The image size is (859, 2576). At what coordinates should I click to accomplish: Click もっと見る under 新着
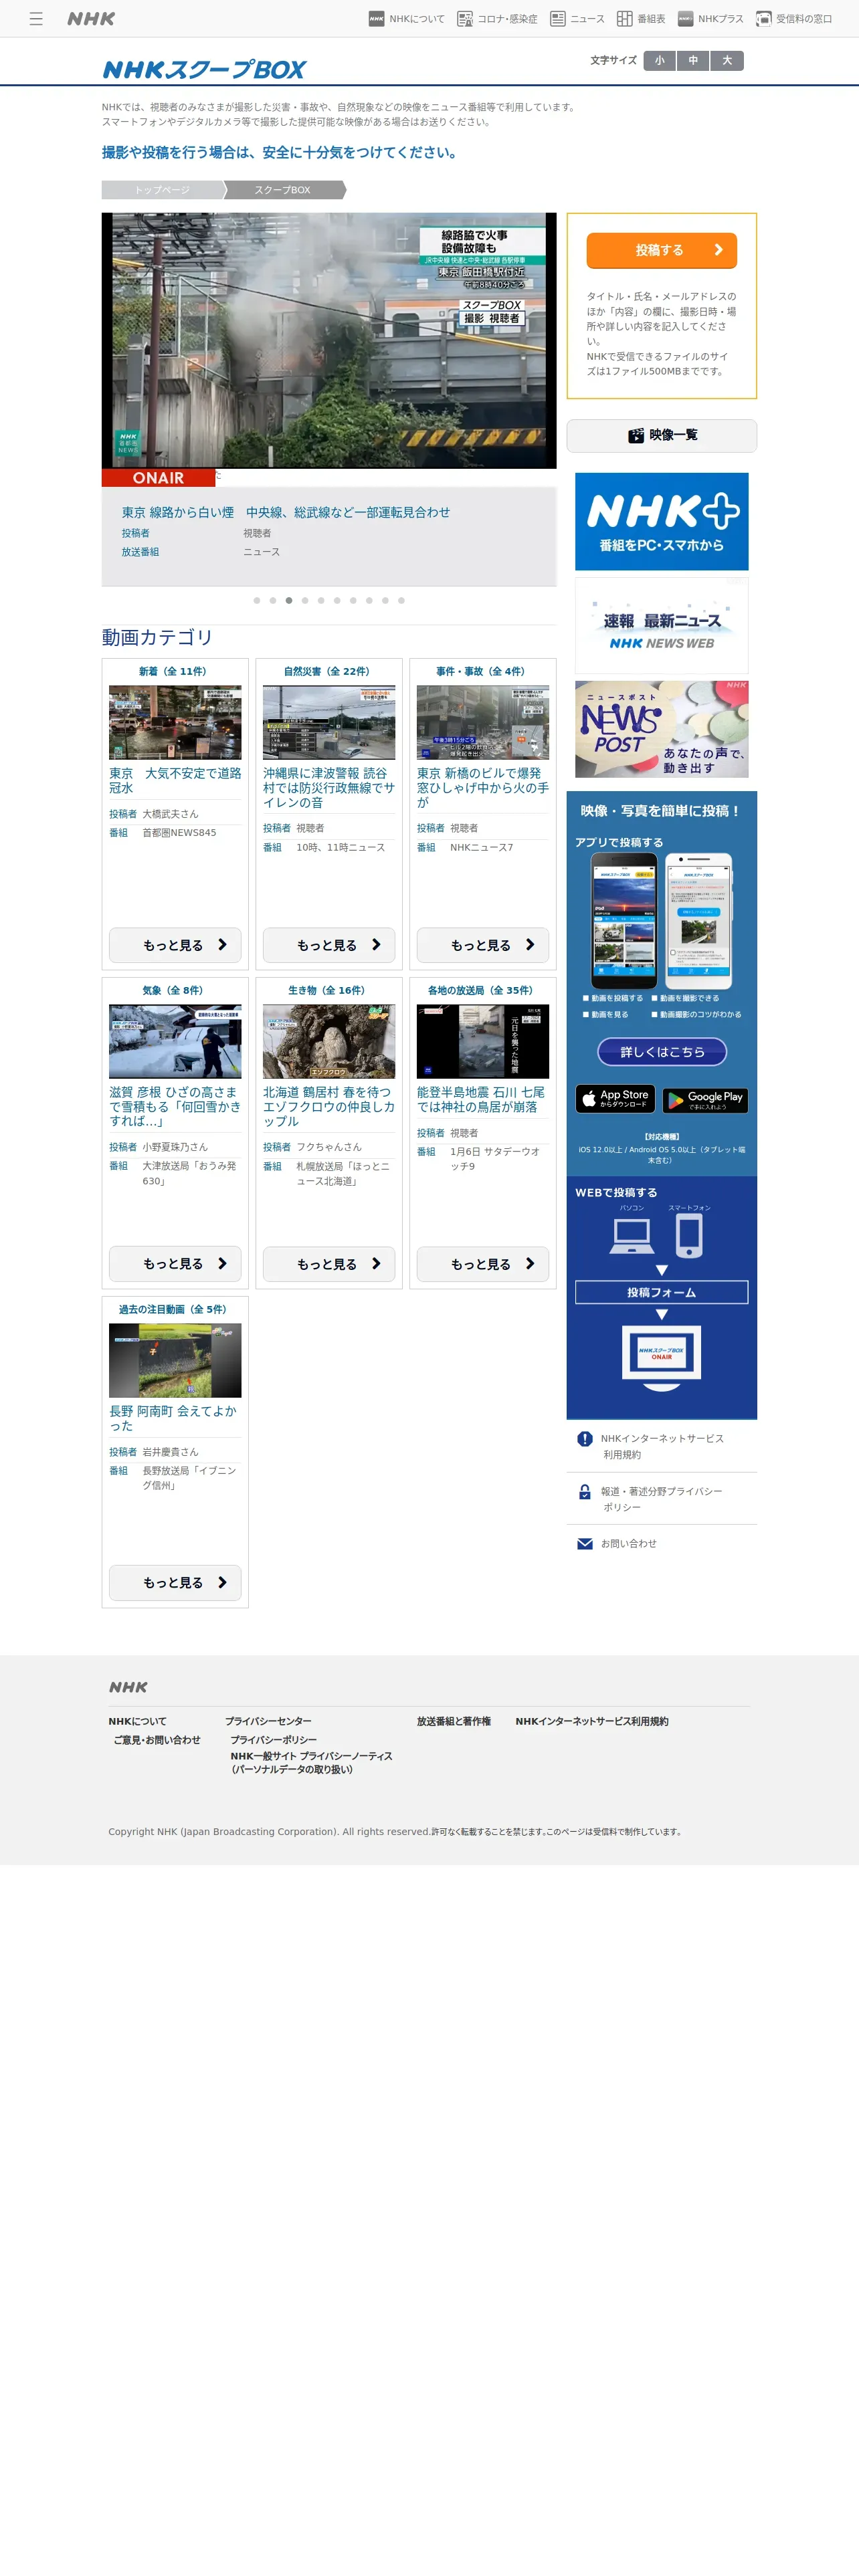(x=175, y=945)
